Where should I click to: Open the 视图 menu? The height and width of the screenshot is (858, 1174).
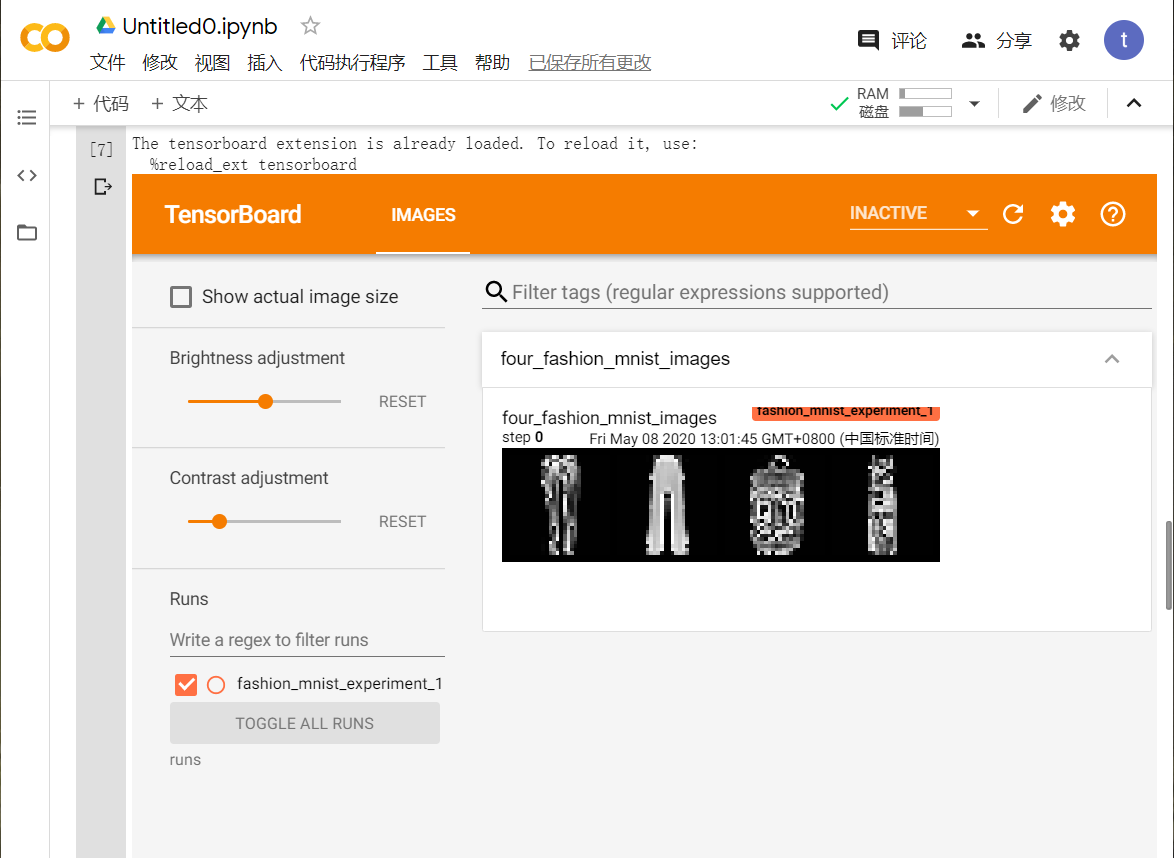(213, 63)
